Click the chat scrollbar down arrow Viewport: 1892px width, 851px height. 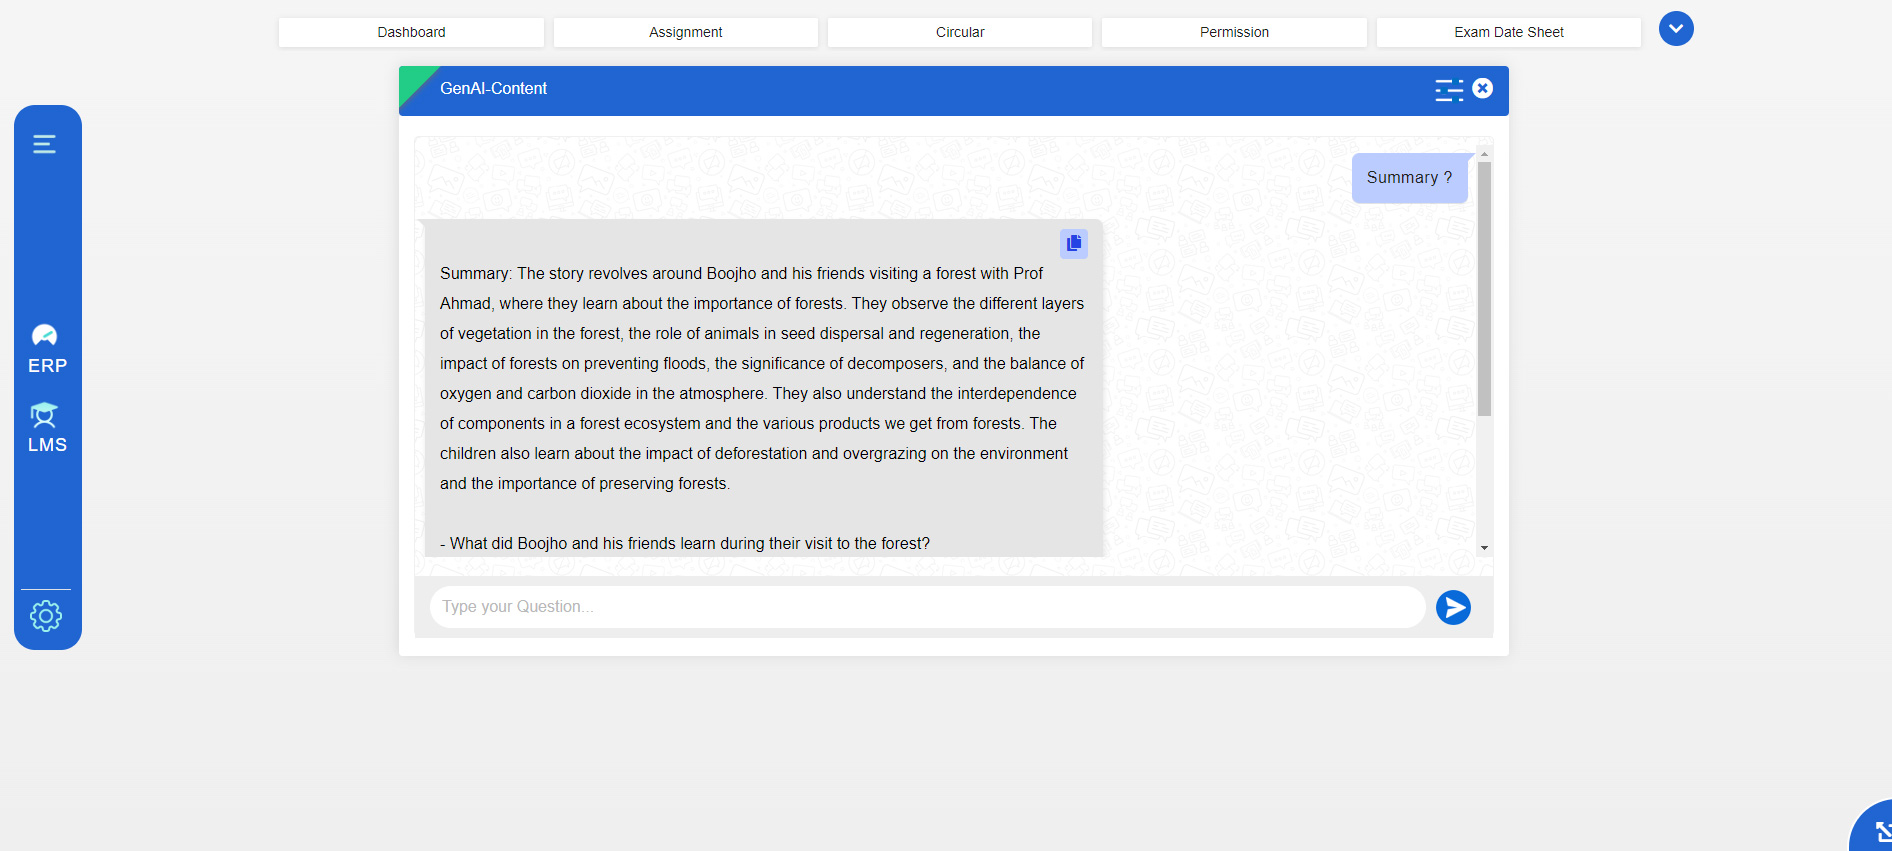[x=1484, y=548]
